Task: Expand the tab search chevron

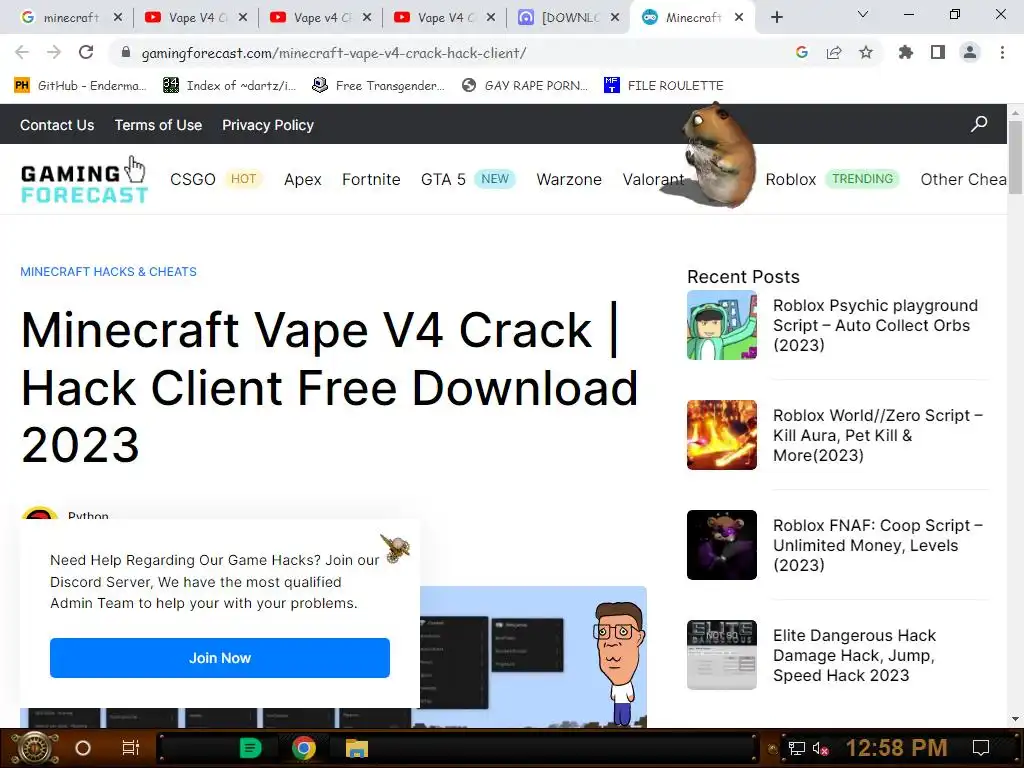Action: click(x=863, y=14)
